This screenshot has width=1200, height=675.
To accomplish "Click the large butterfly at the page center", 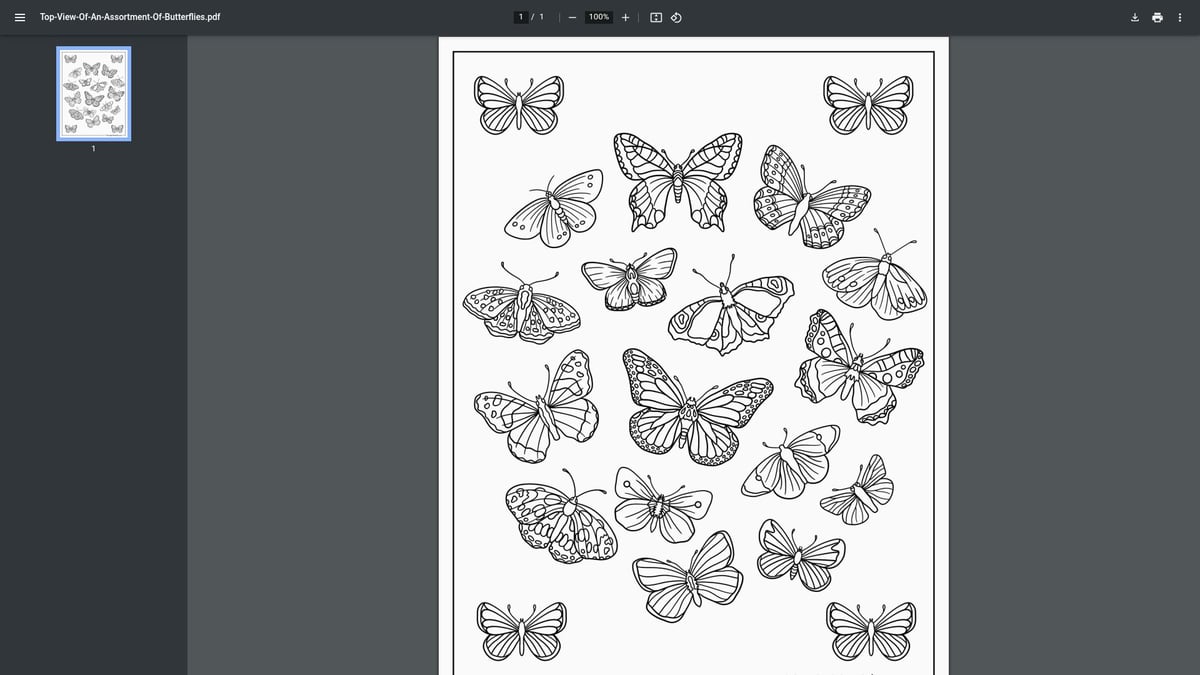I will tap(690, 410).
